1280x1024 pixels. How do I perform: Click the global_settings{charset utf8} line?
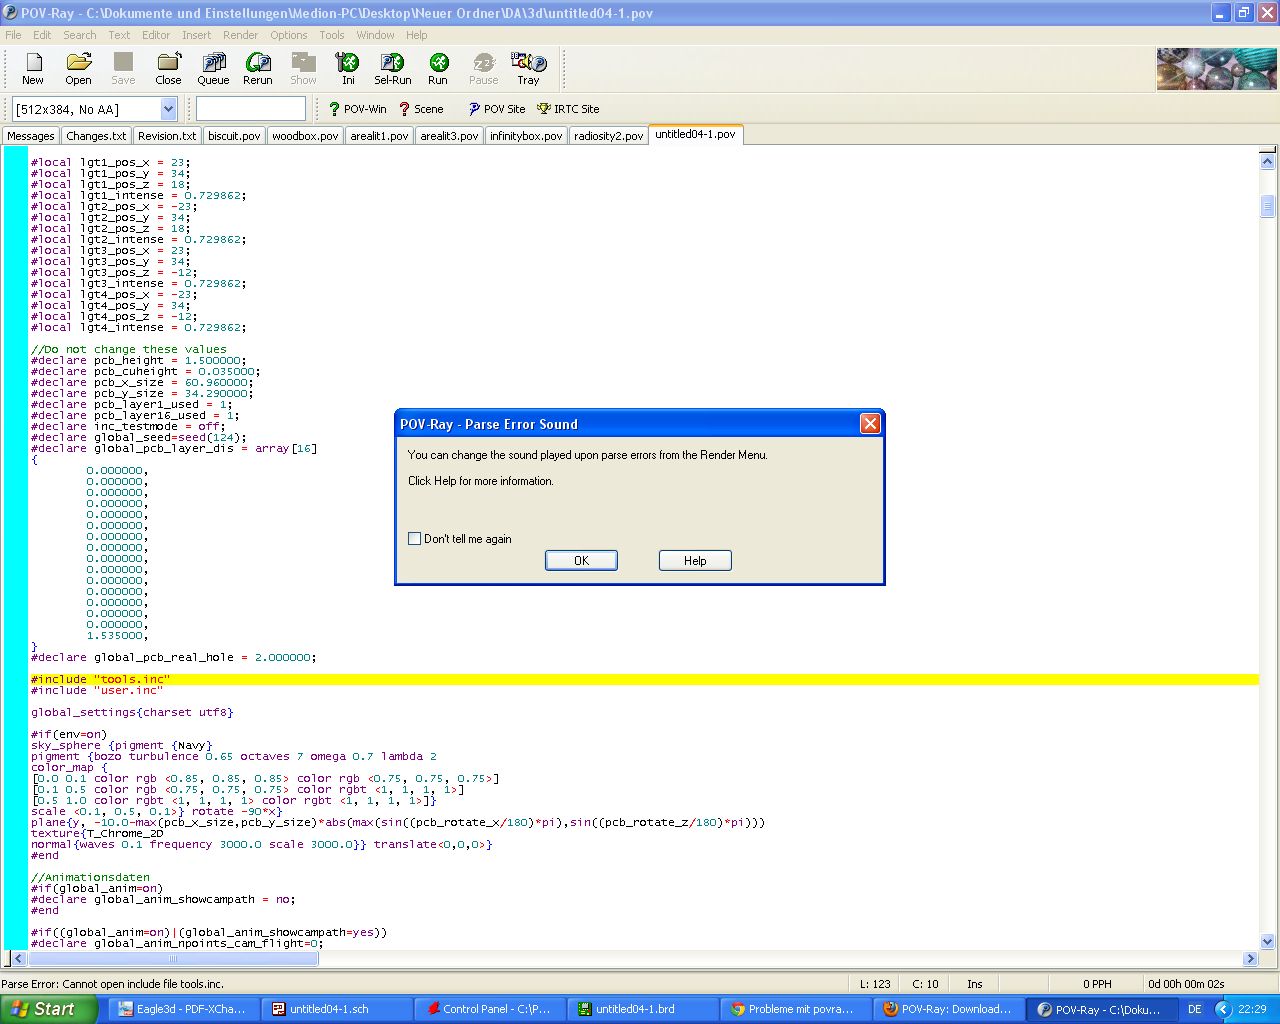[132, 713]
